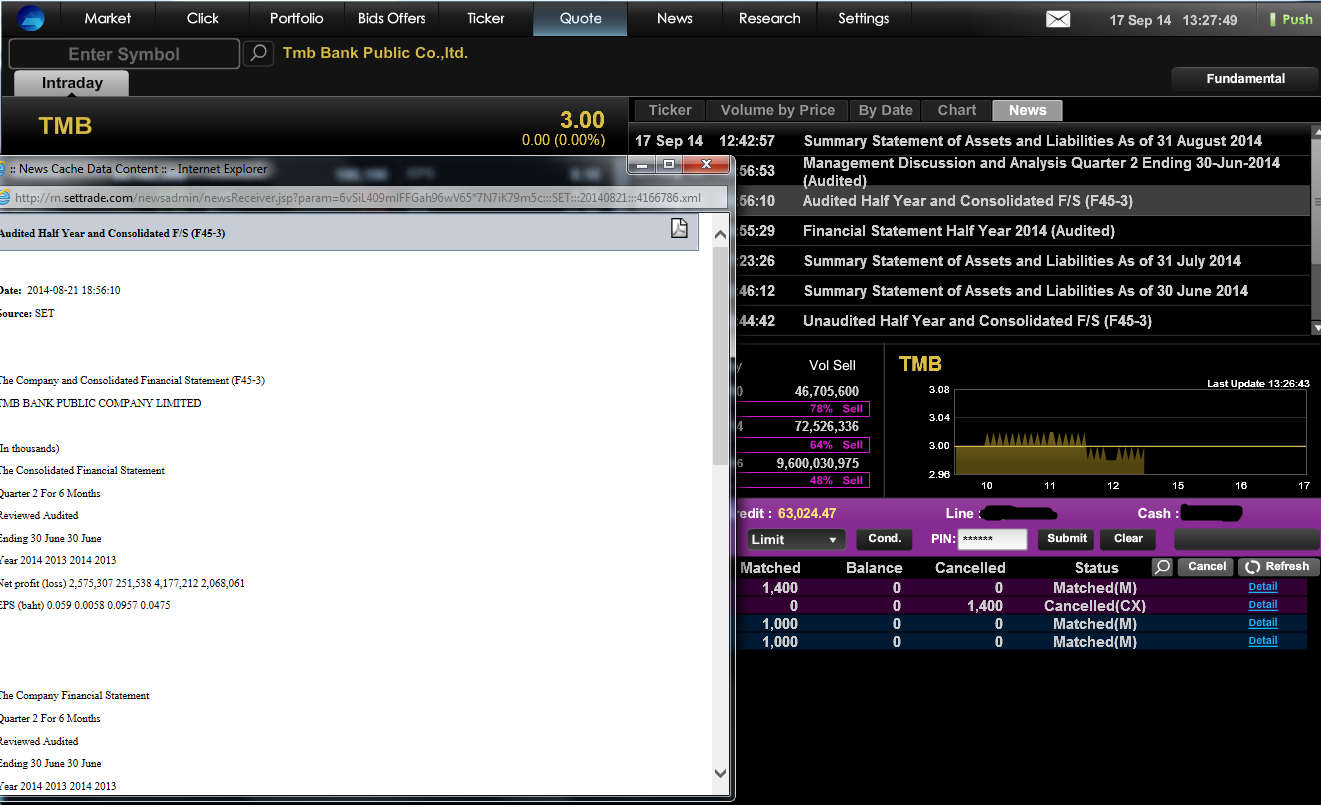Click the symbol search magnifier icon

pos(258,53)
